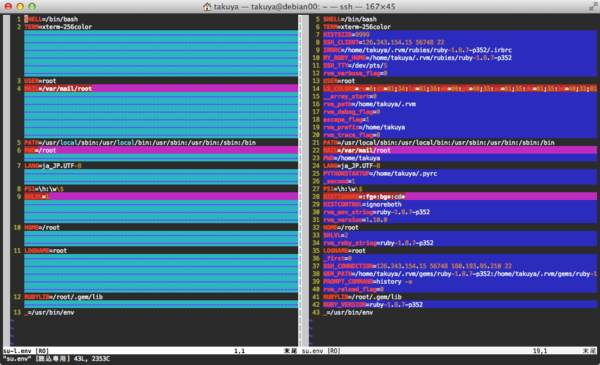600x365 pixels.
Task: Click HOME=/root on right pane line 32
Action: [341, 227]
